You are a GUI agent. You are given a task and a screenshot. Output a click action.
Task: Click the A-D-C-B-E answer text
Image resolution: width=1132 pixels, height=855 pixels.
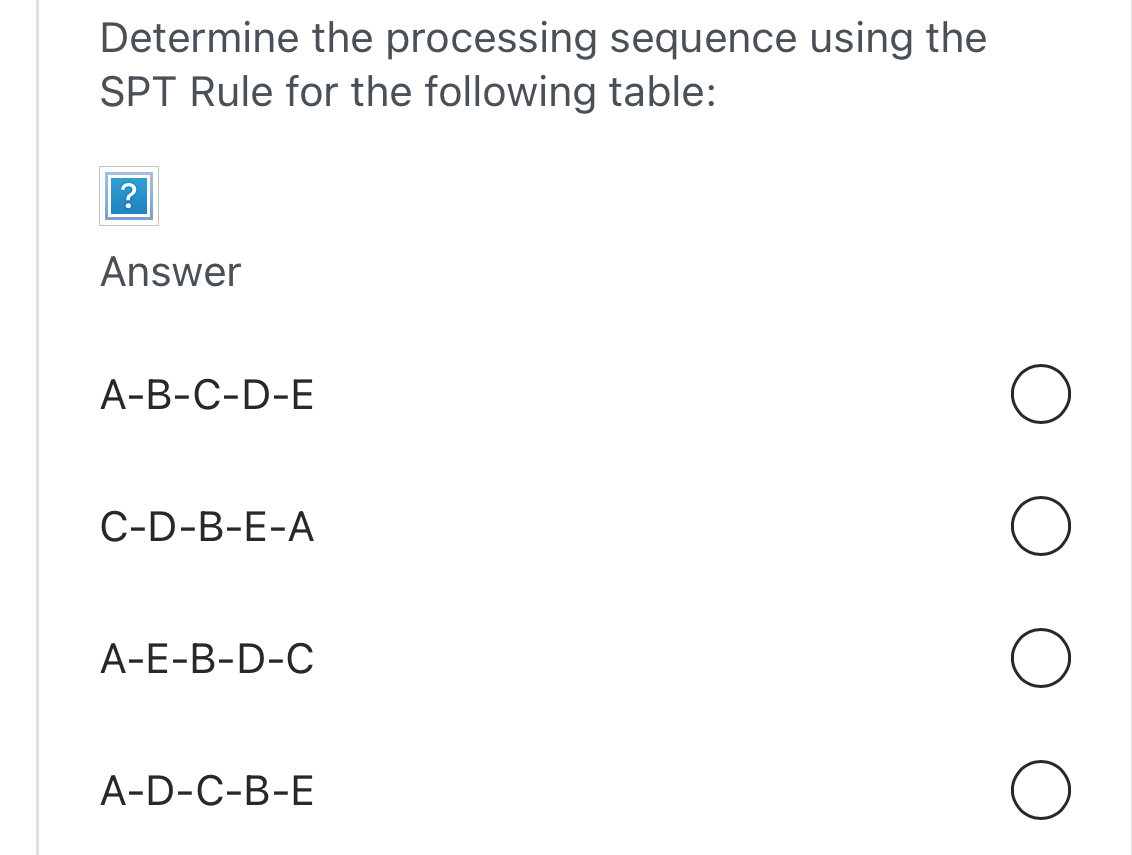(206, 790)
